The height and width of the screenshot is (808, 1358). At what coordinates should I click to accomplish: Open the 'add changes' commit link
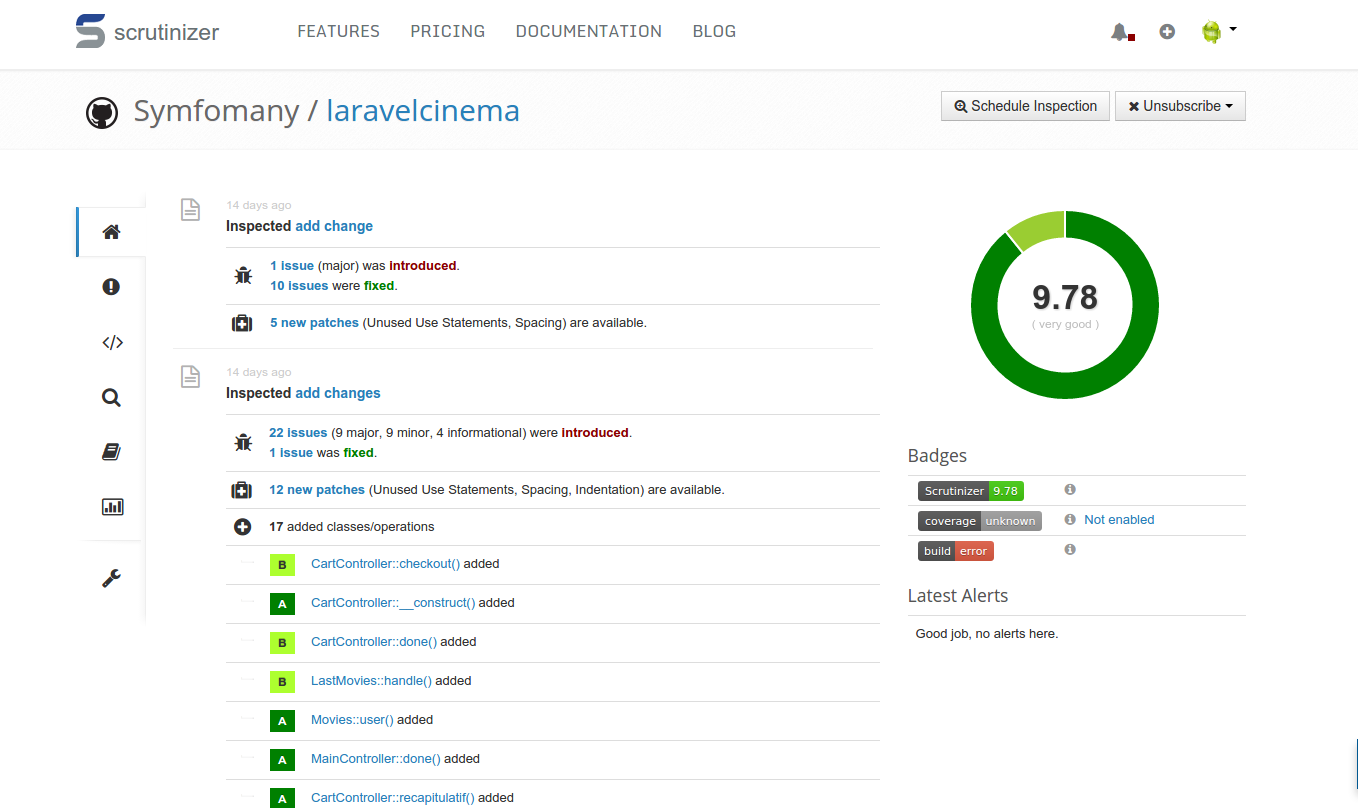click(x=338, y=393)
